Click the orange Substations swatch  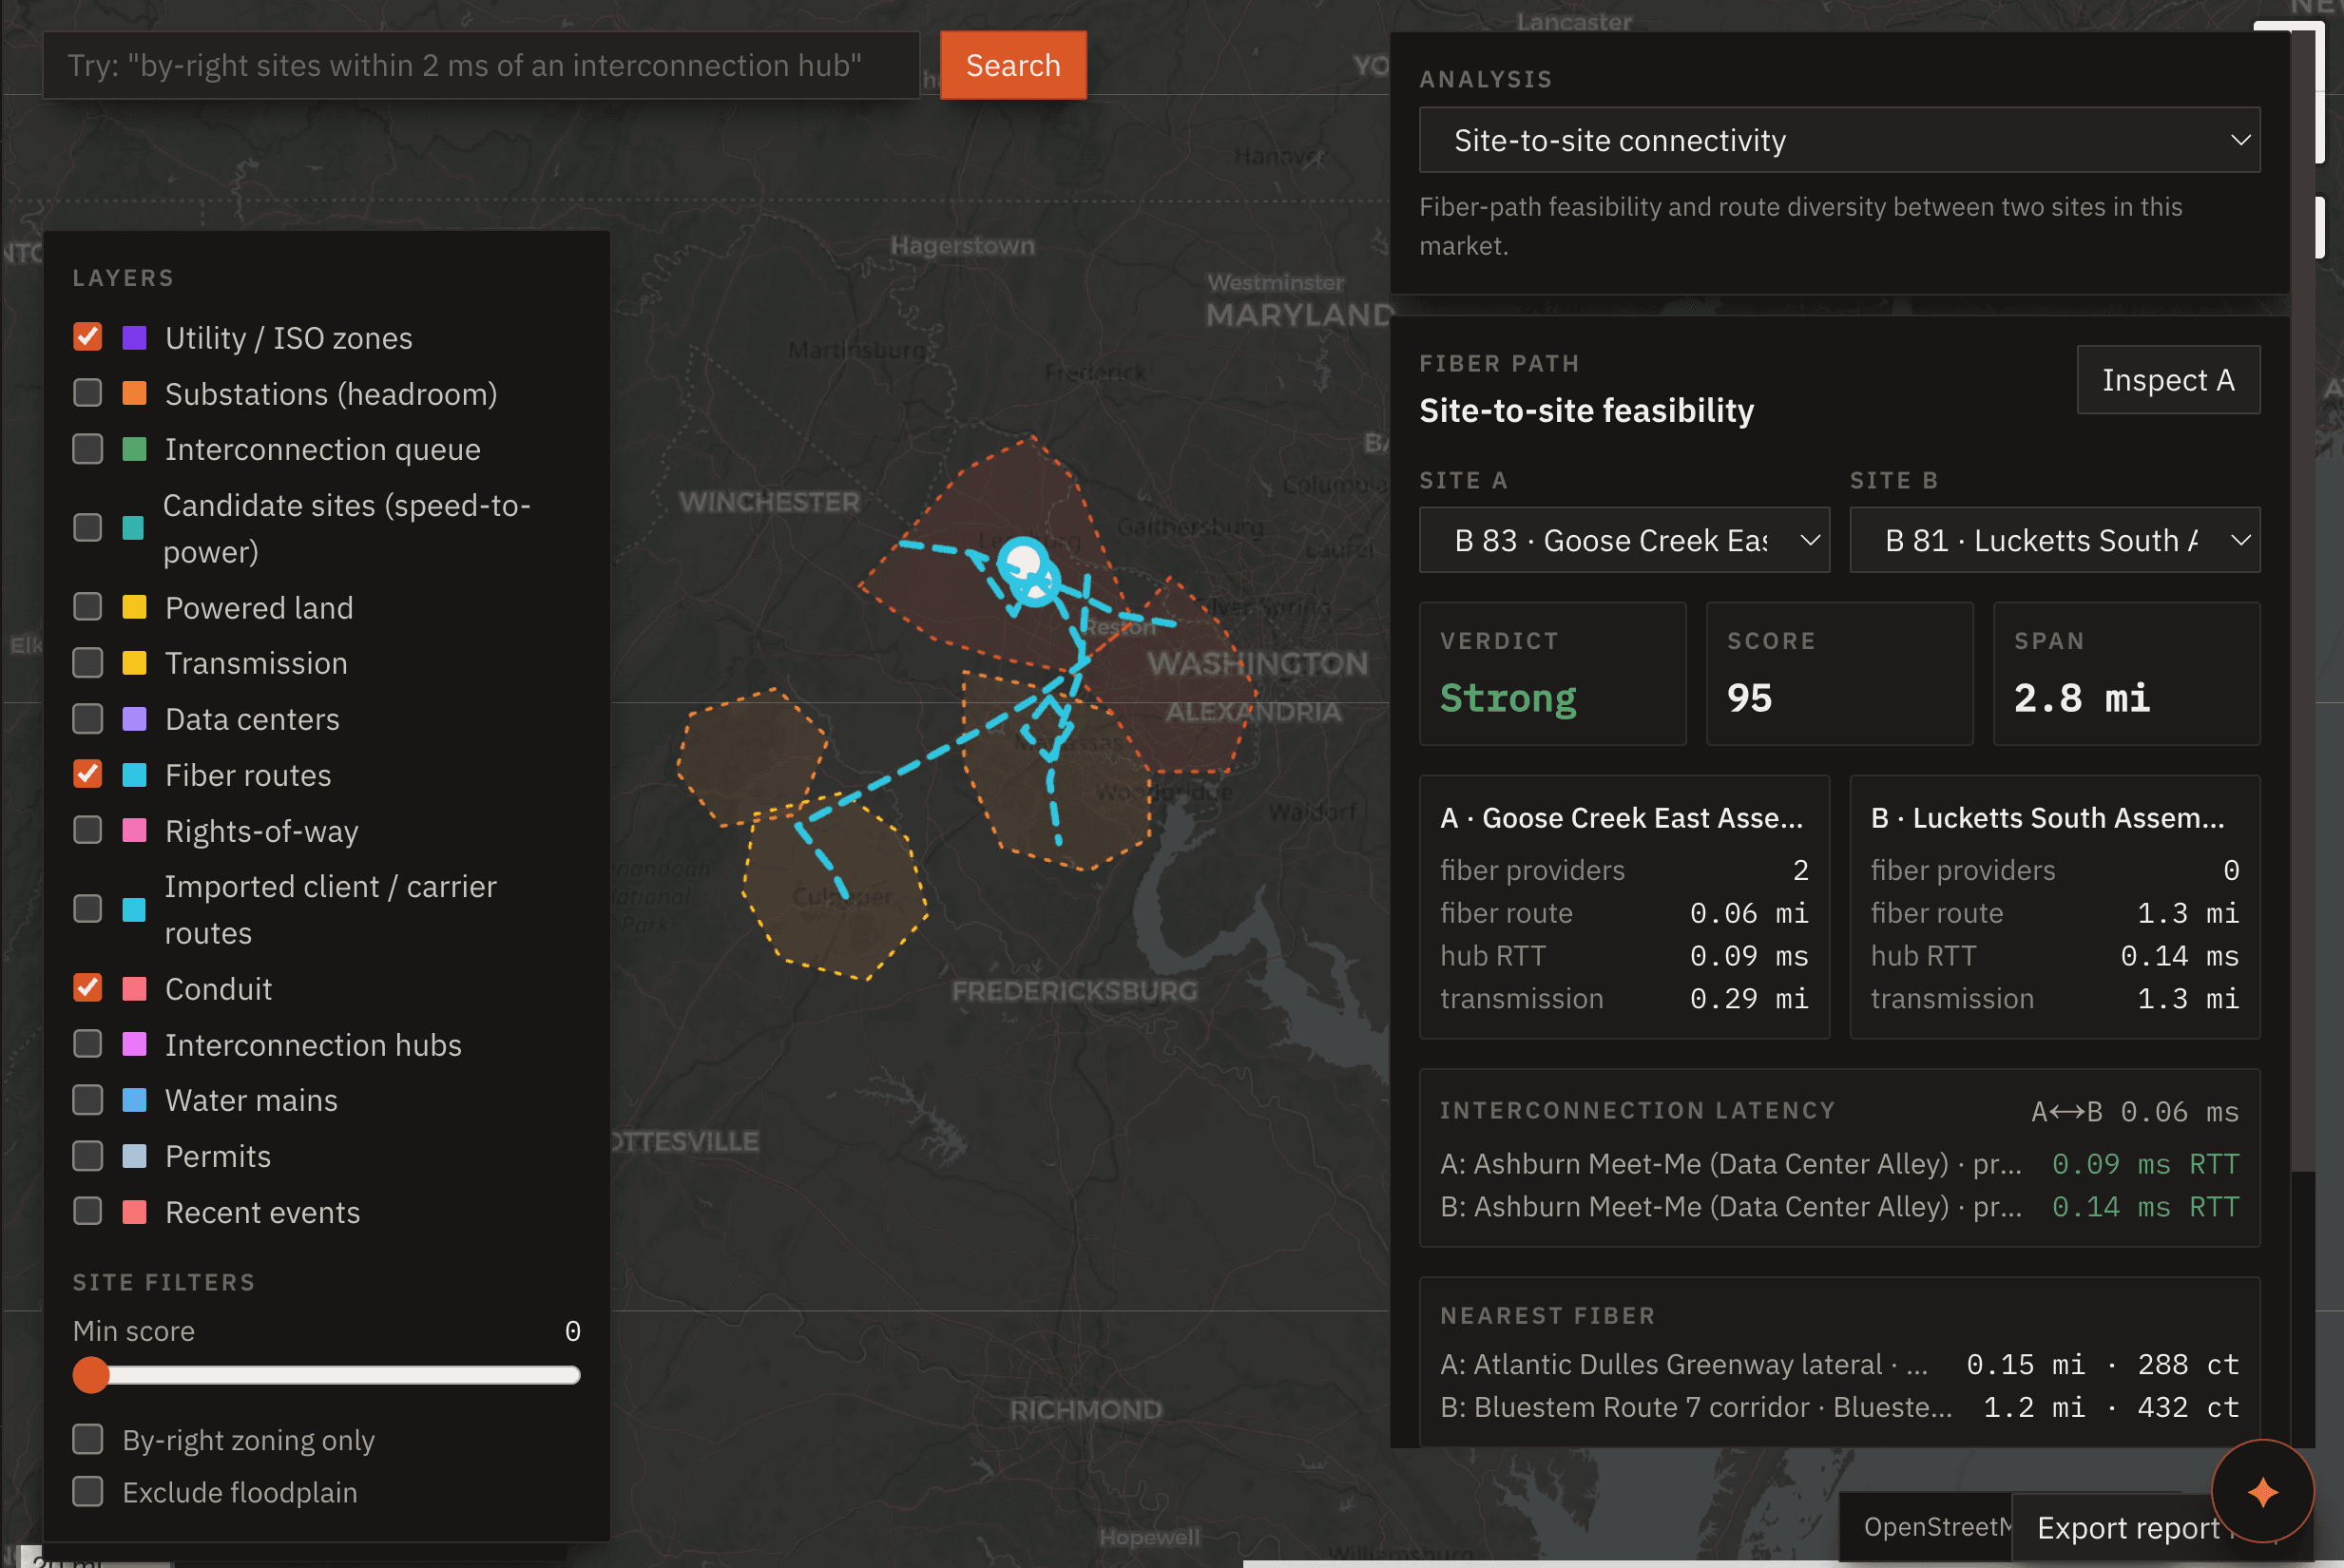click(x=134, y=394)
